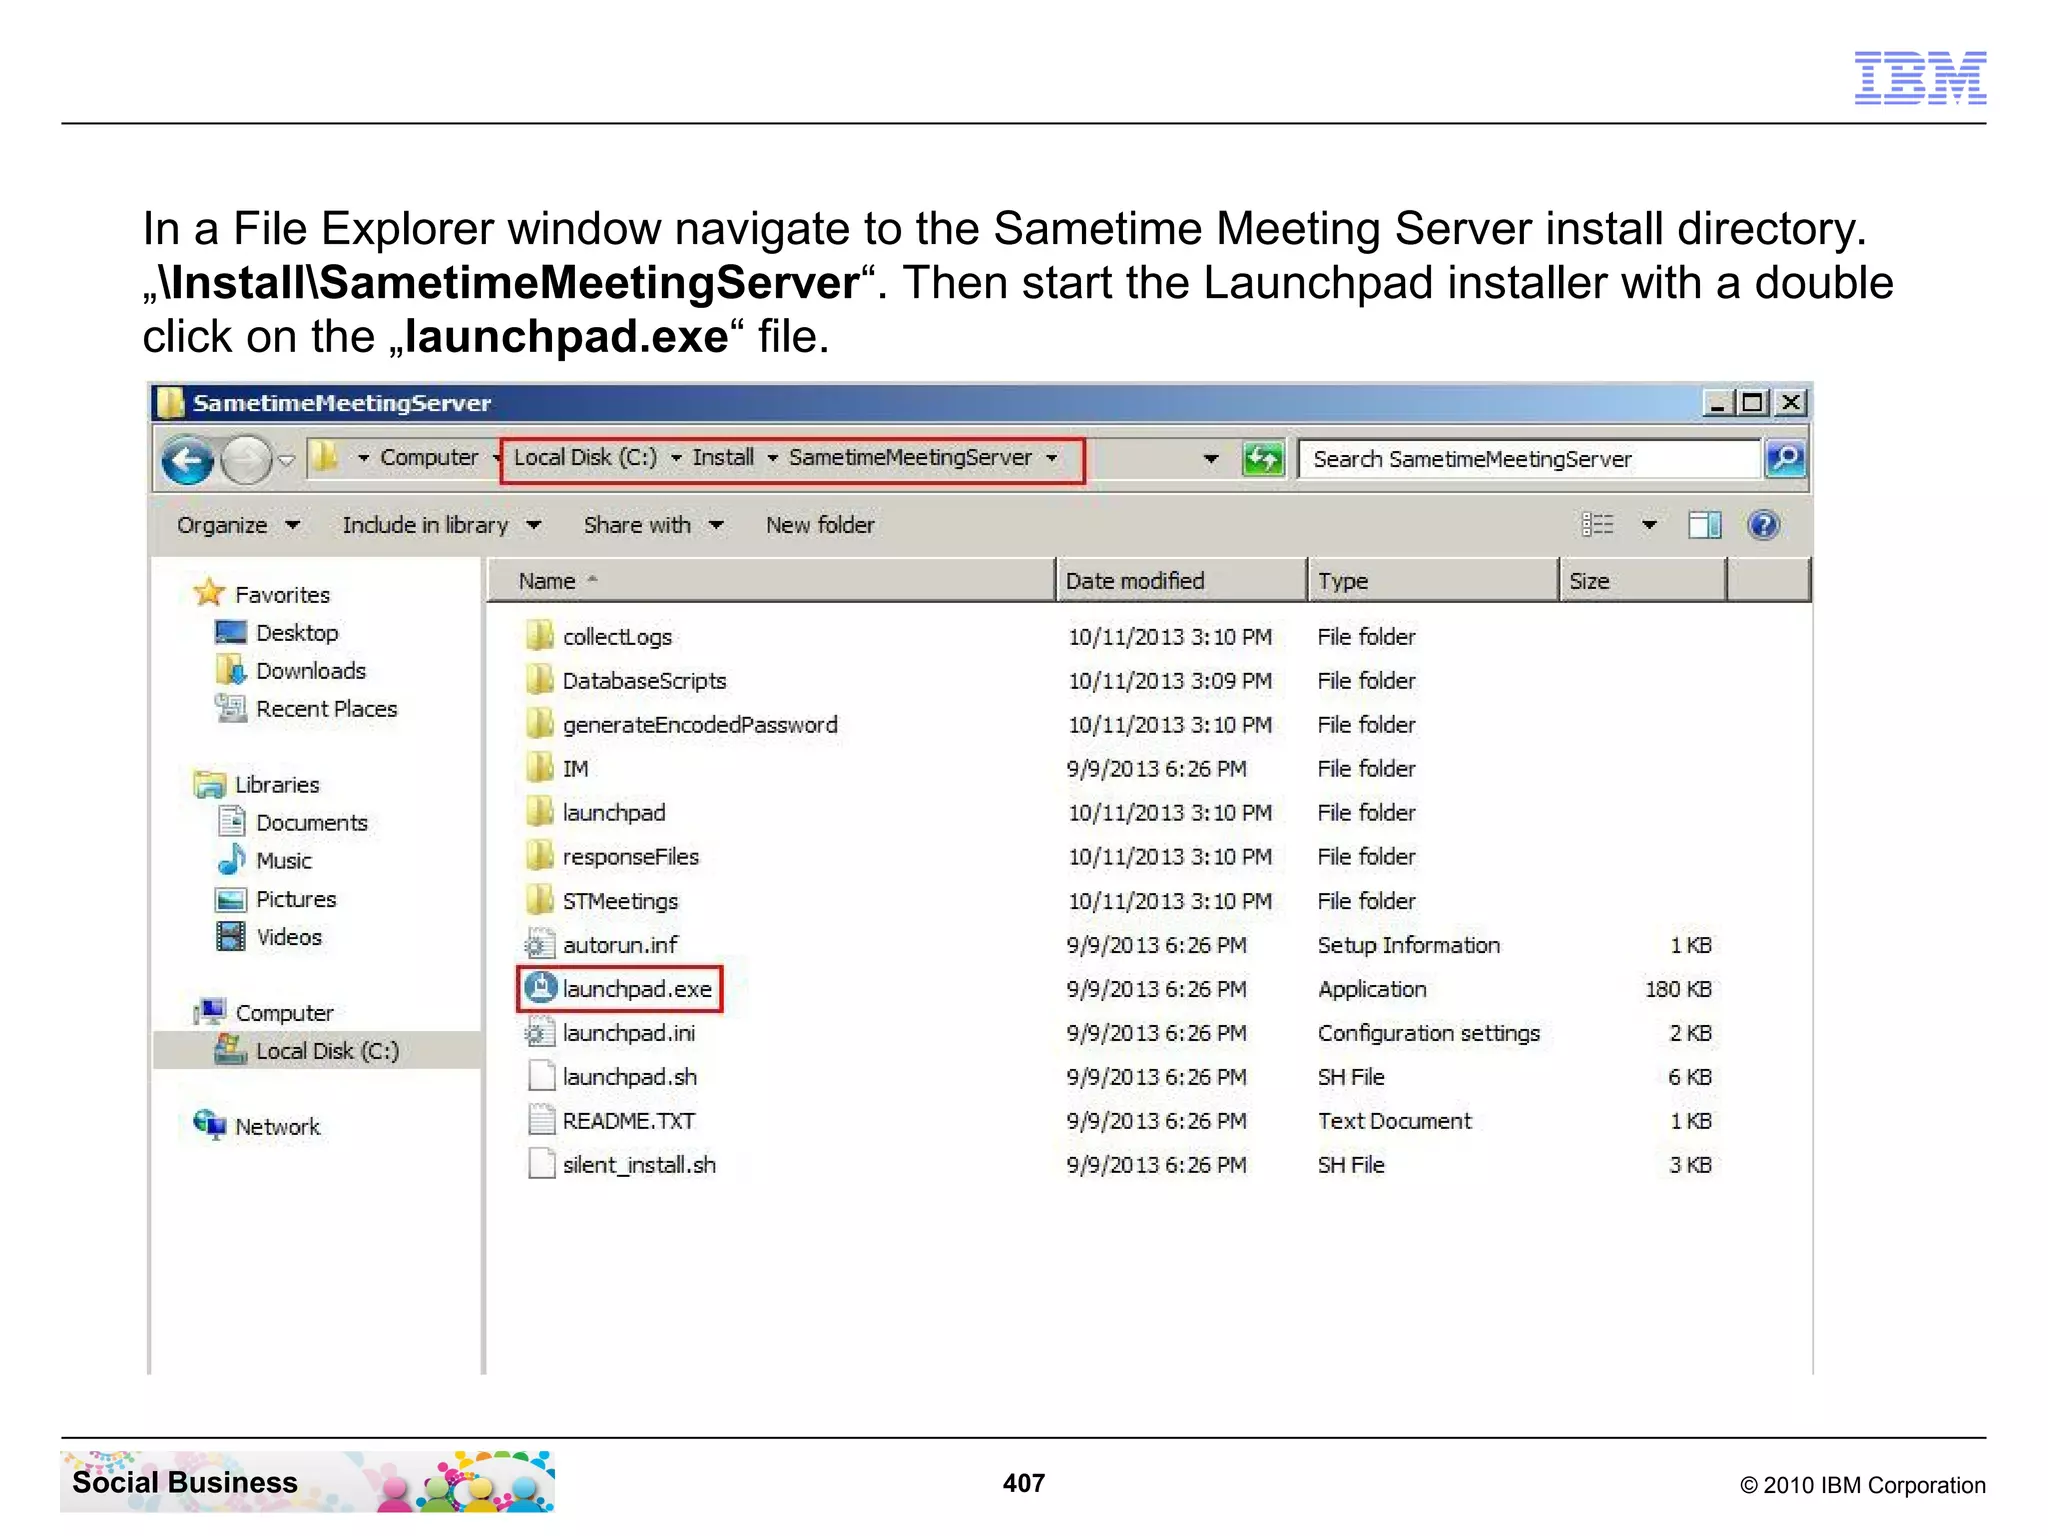Image resolution: width=2048 pixels, height=1536 pixels.
Task: Open Recent Places in the navigation pane
Action: point(326,709)
